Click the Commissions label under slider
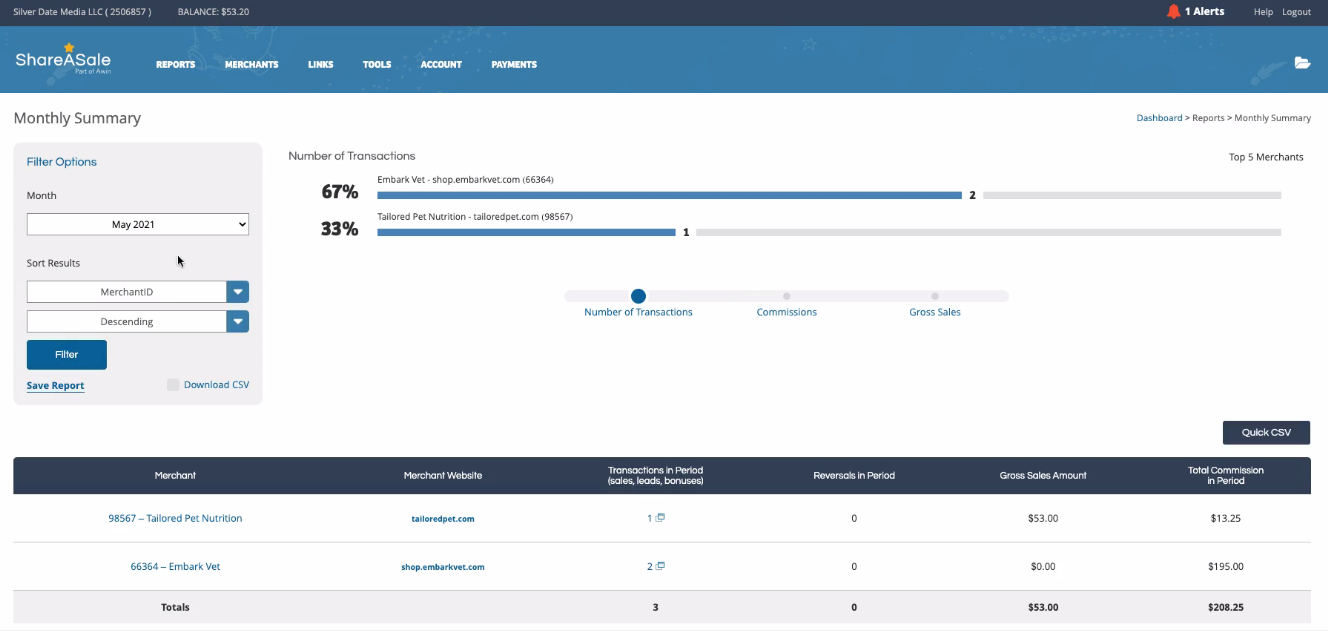Viewport: 1328px width, 631px height. 787,312
